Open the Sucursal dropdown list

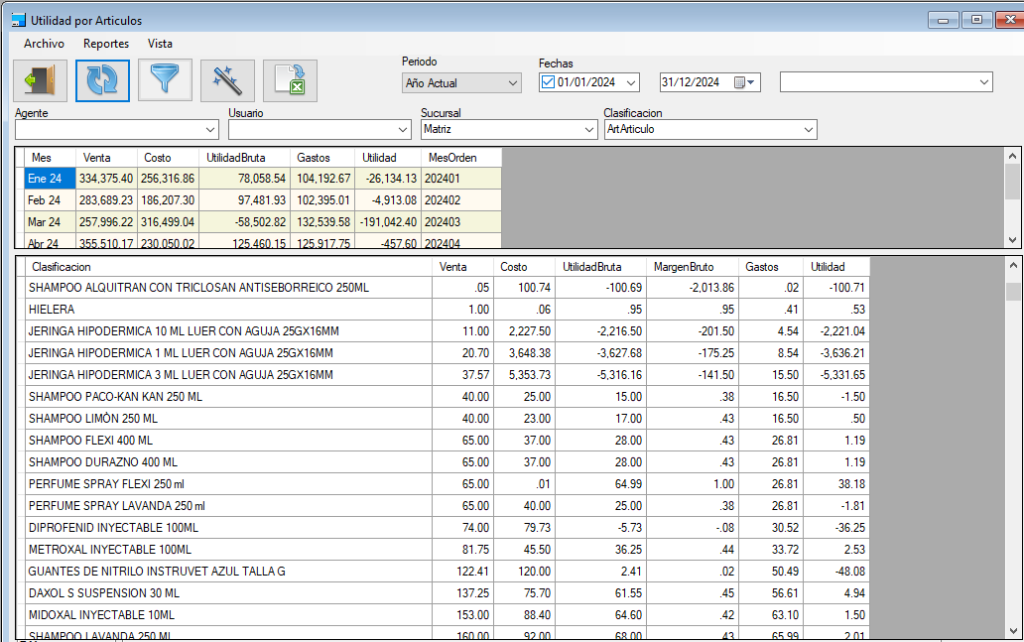tap(588, 130)
